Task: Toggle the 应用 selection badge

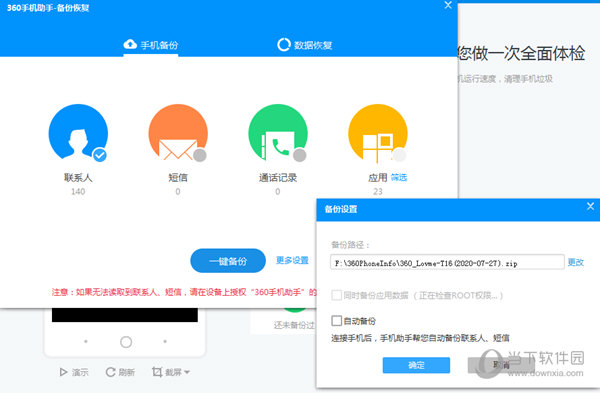Action: tap(399, 155)
